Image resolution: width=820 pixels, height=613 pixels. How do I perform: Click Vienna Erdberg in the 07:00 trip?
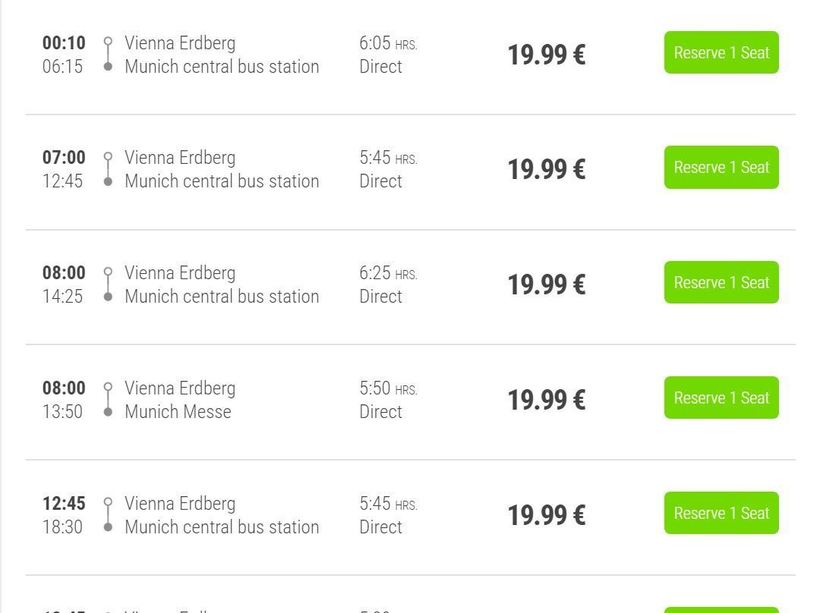pos(180,158)
